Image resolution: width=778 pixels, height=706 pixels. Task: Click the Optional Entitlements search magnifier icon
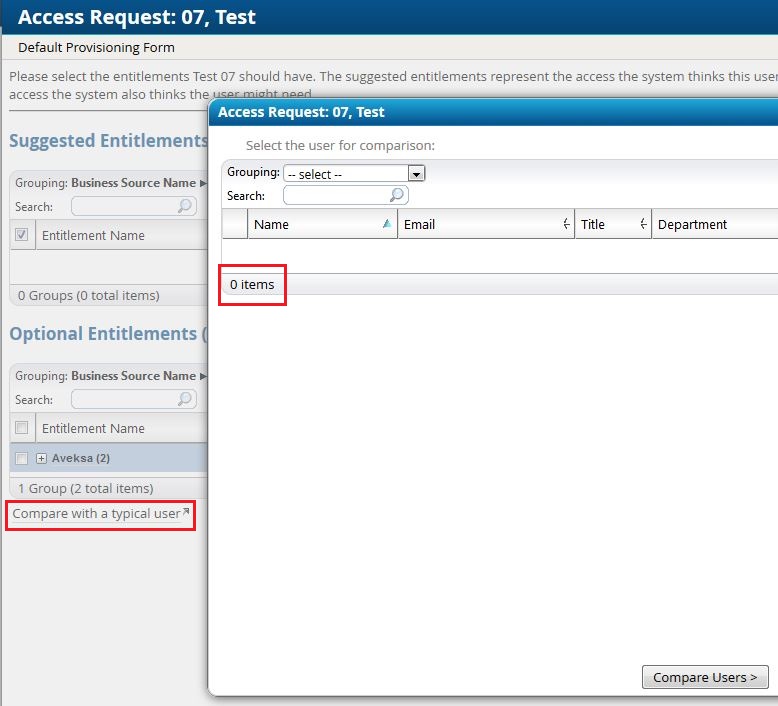[185, 399]
